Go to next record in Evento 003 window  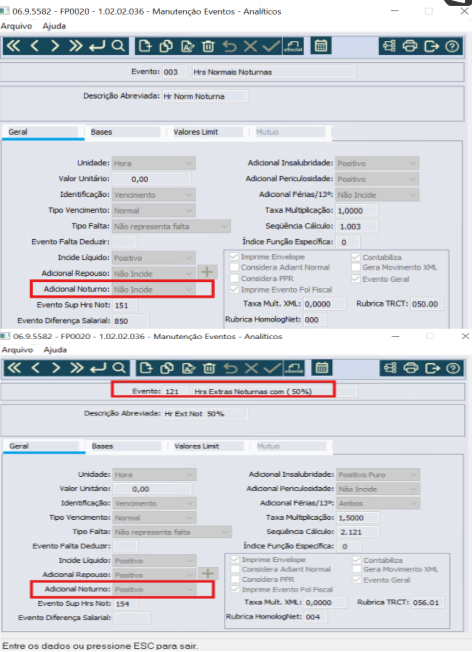pyautogui.click(x=55, y=46)
